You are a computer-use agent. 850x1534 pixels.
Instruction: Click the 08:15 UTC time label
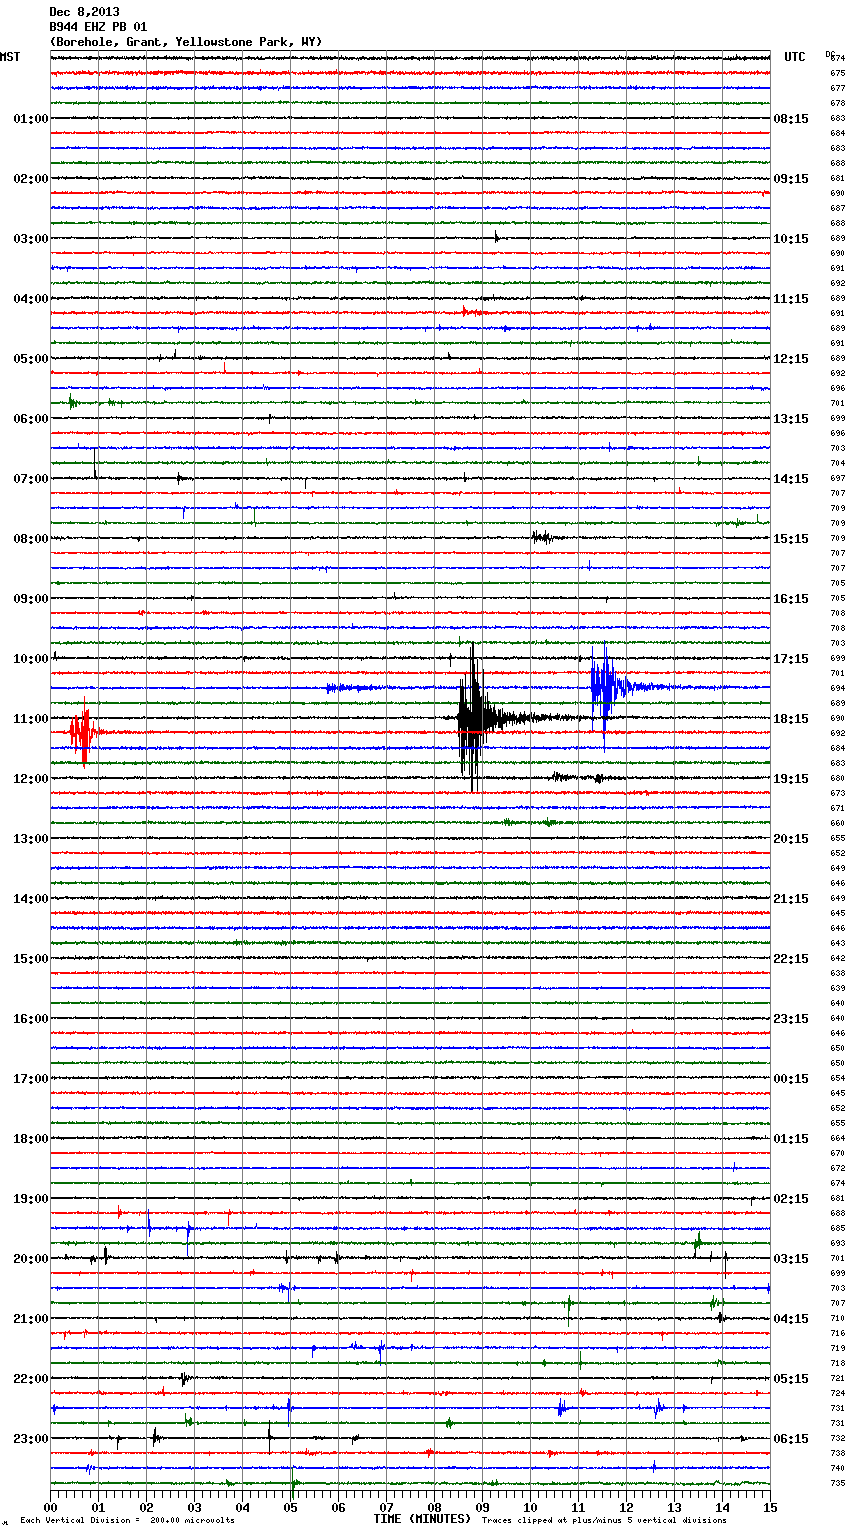791,119
